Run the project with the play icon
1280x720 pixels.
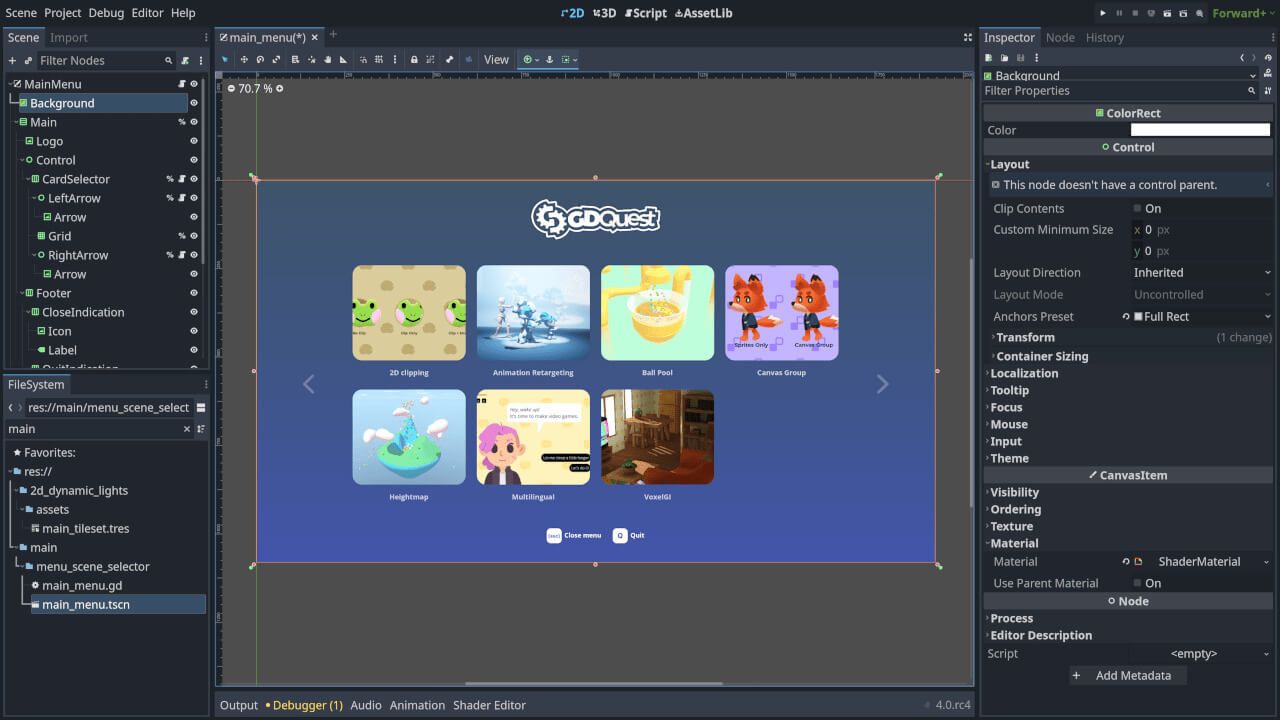point(1104,12)
